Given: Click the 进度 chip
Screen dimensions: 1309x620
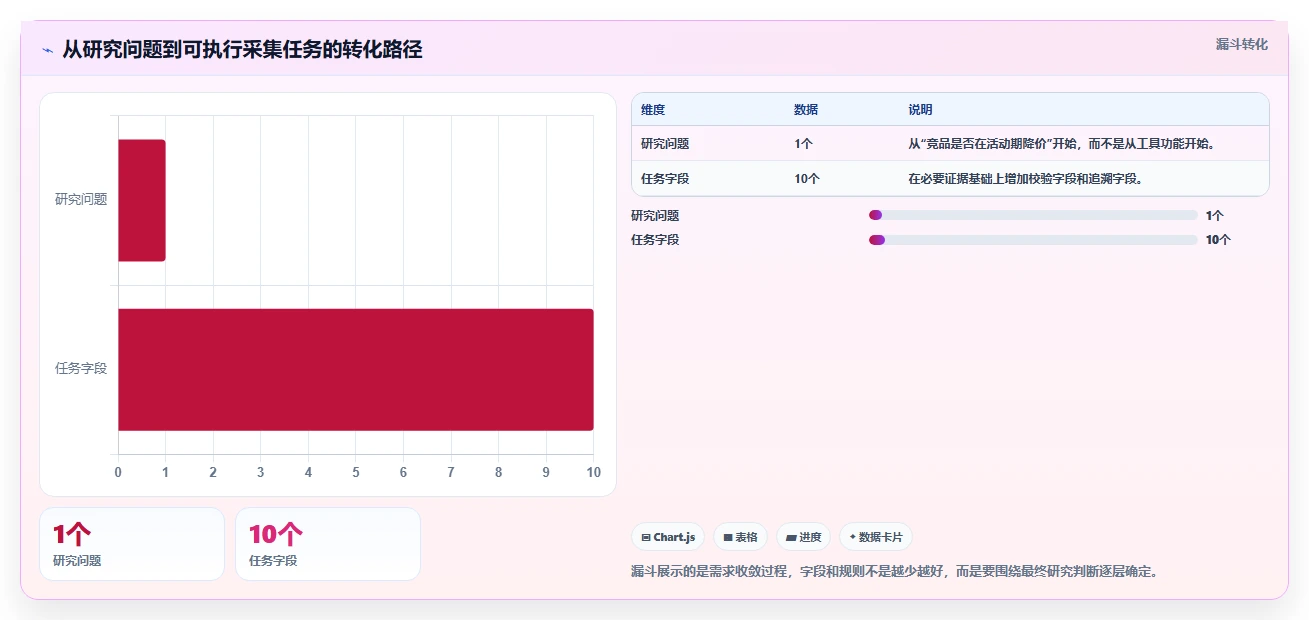Looking at the screenshot, I should click(803, 537).
